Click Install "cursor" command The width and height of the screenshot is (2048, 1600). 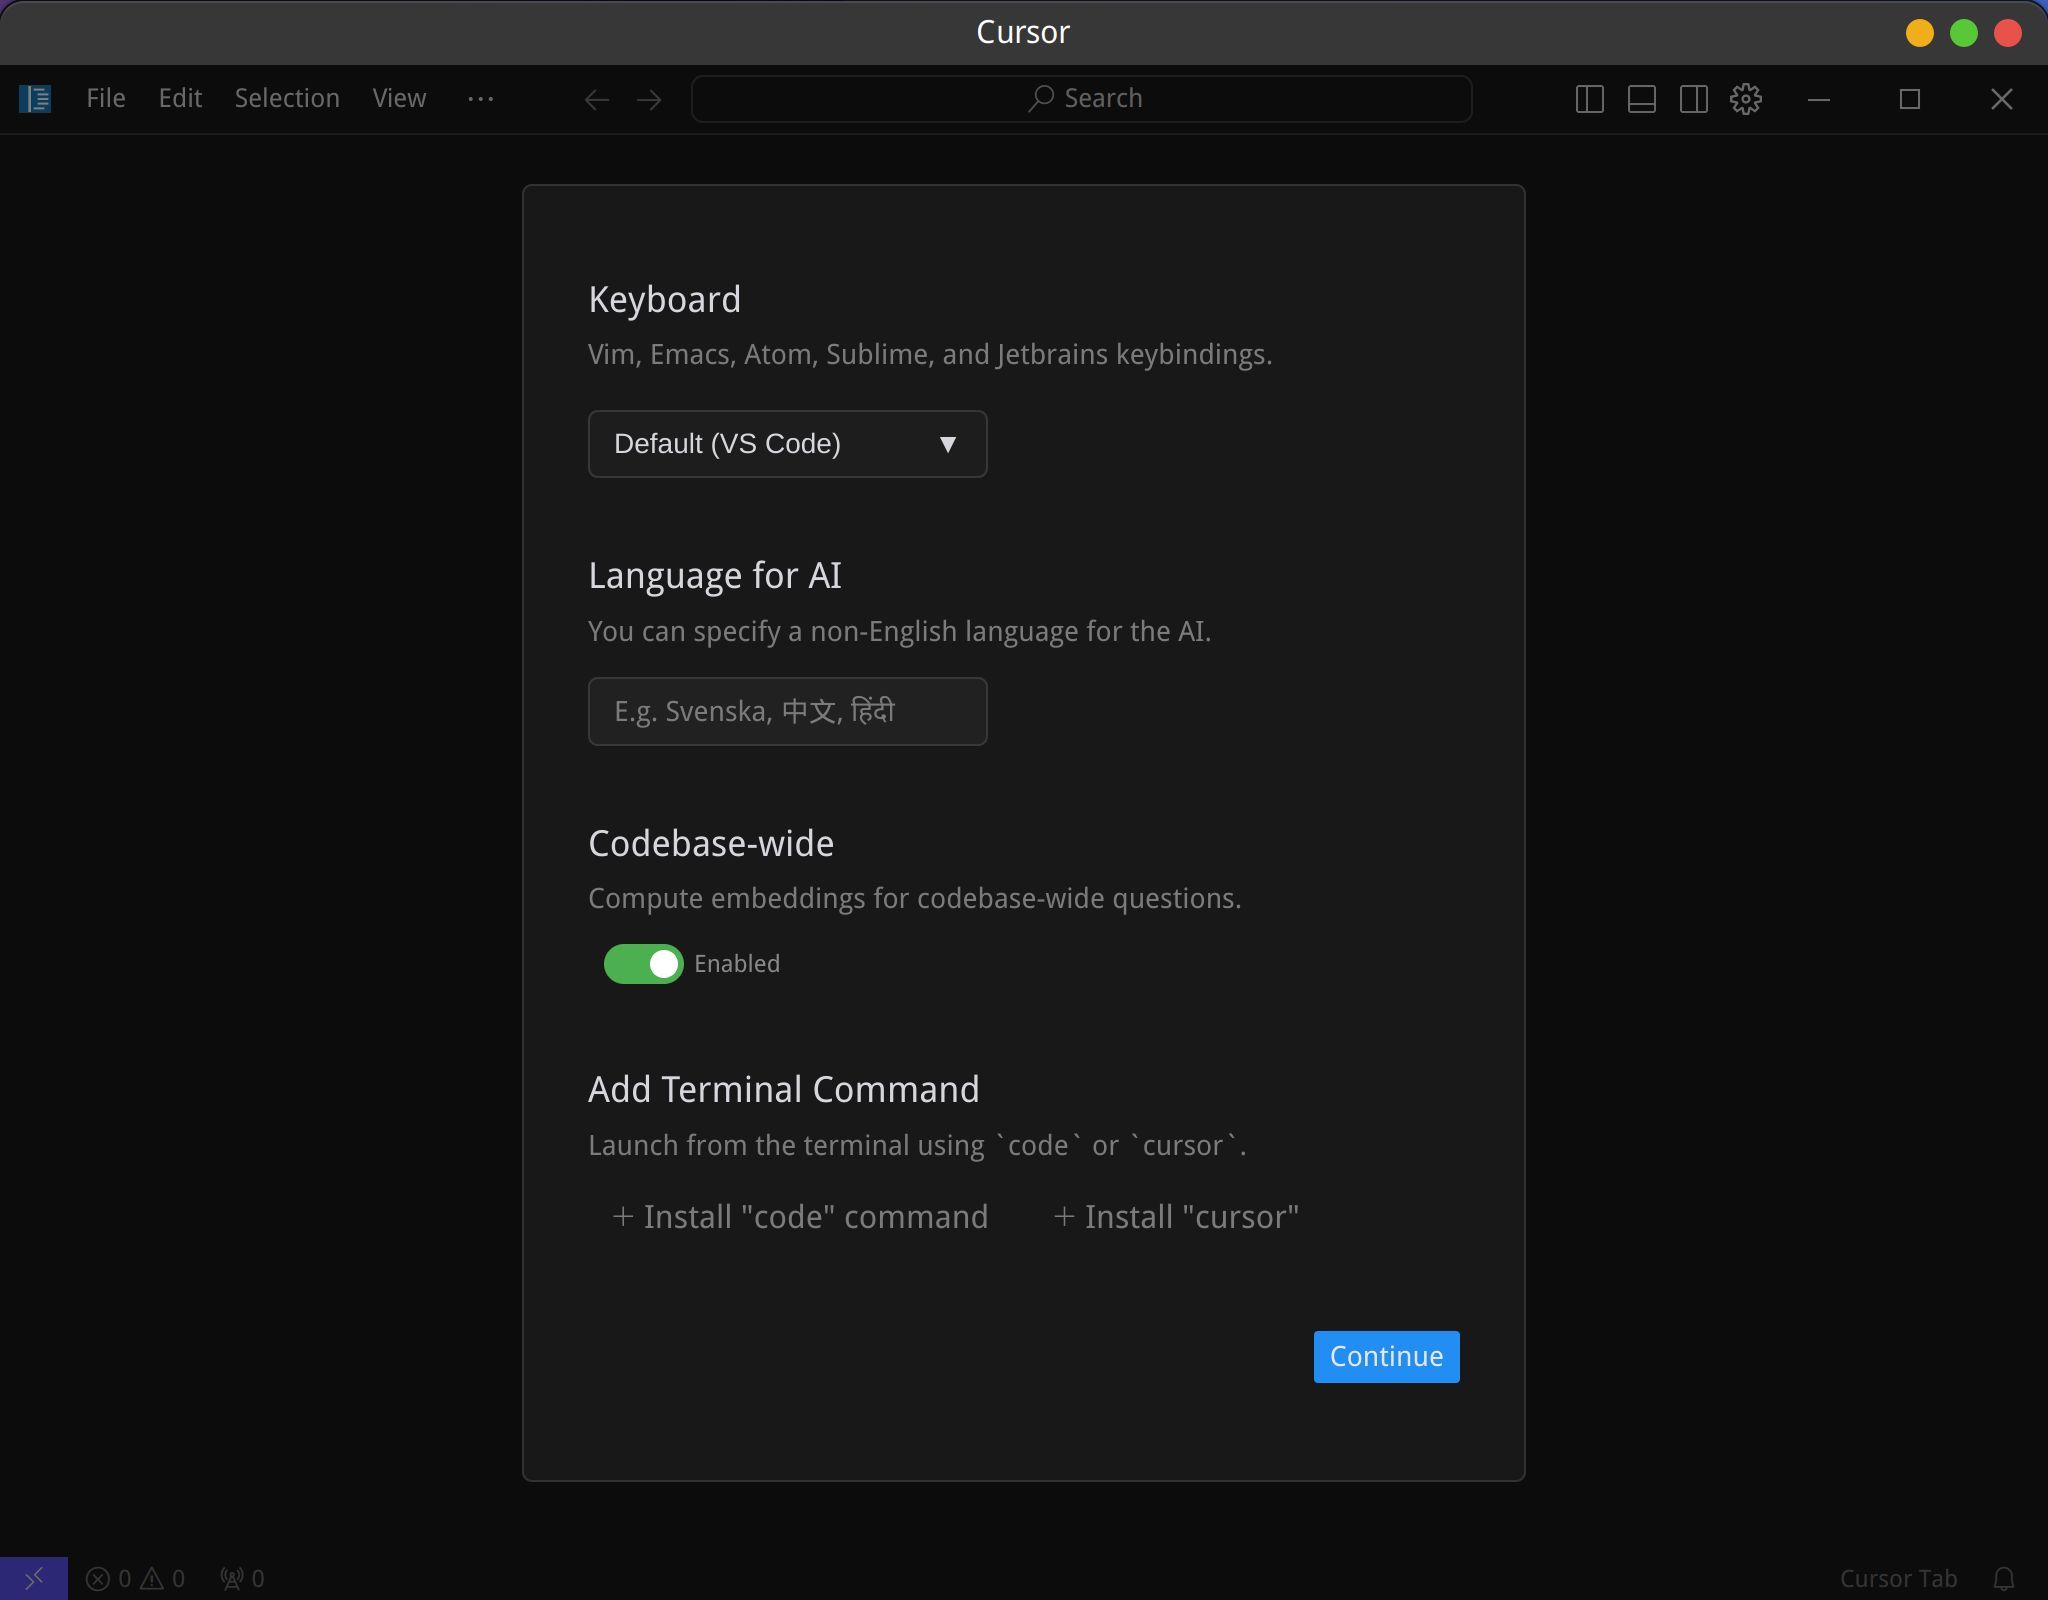click(1176, 1217)
